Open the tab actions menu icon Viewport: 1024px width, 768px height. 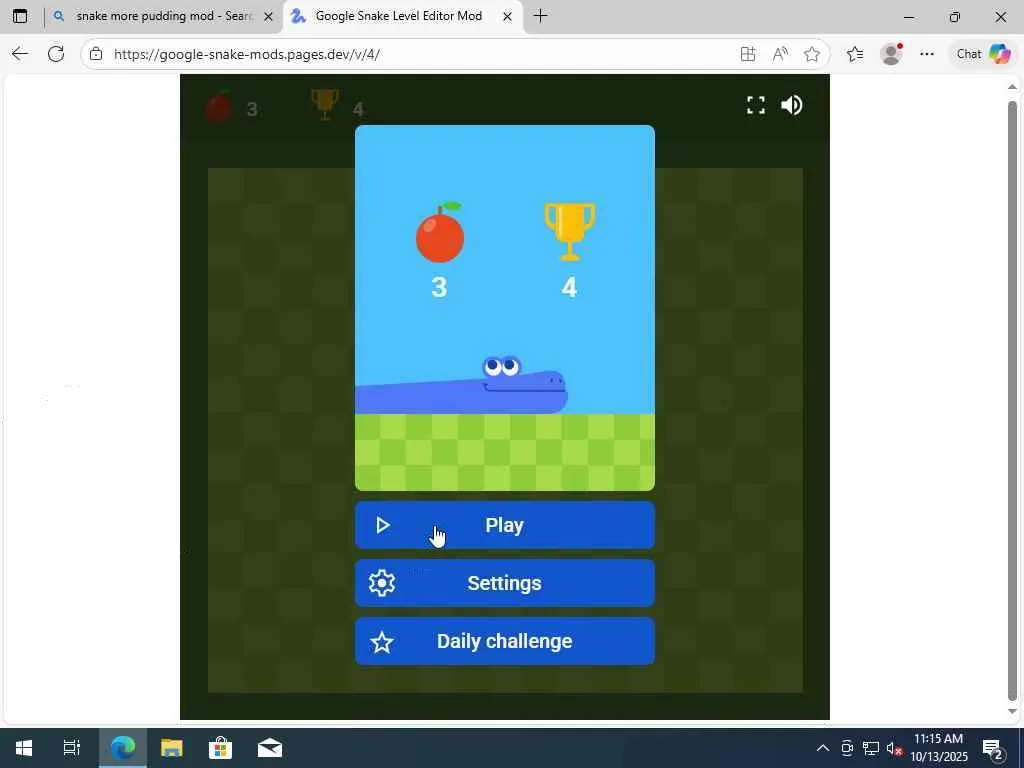pos(20,16)
